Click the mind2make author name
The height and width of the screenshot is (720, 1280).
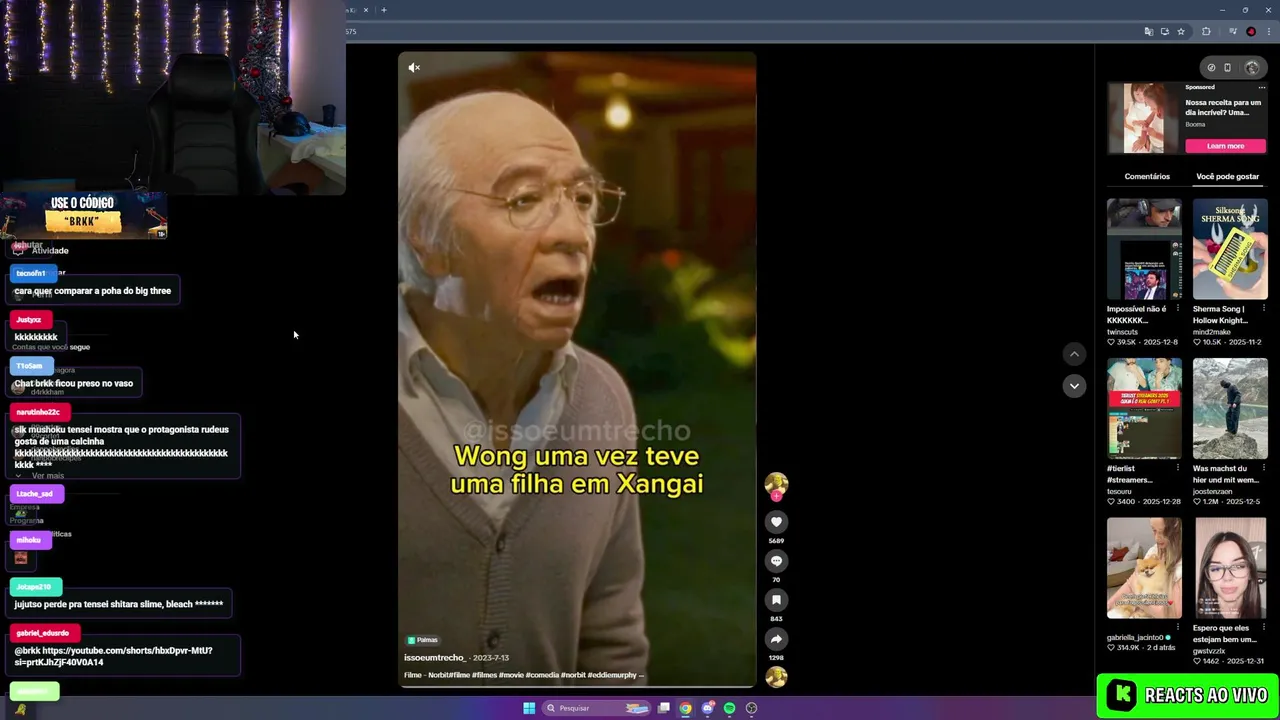click(1212, 332)
